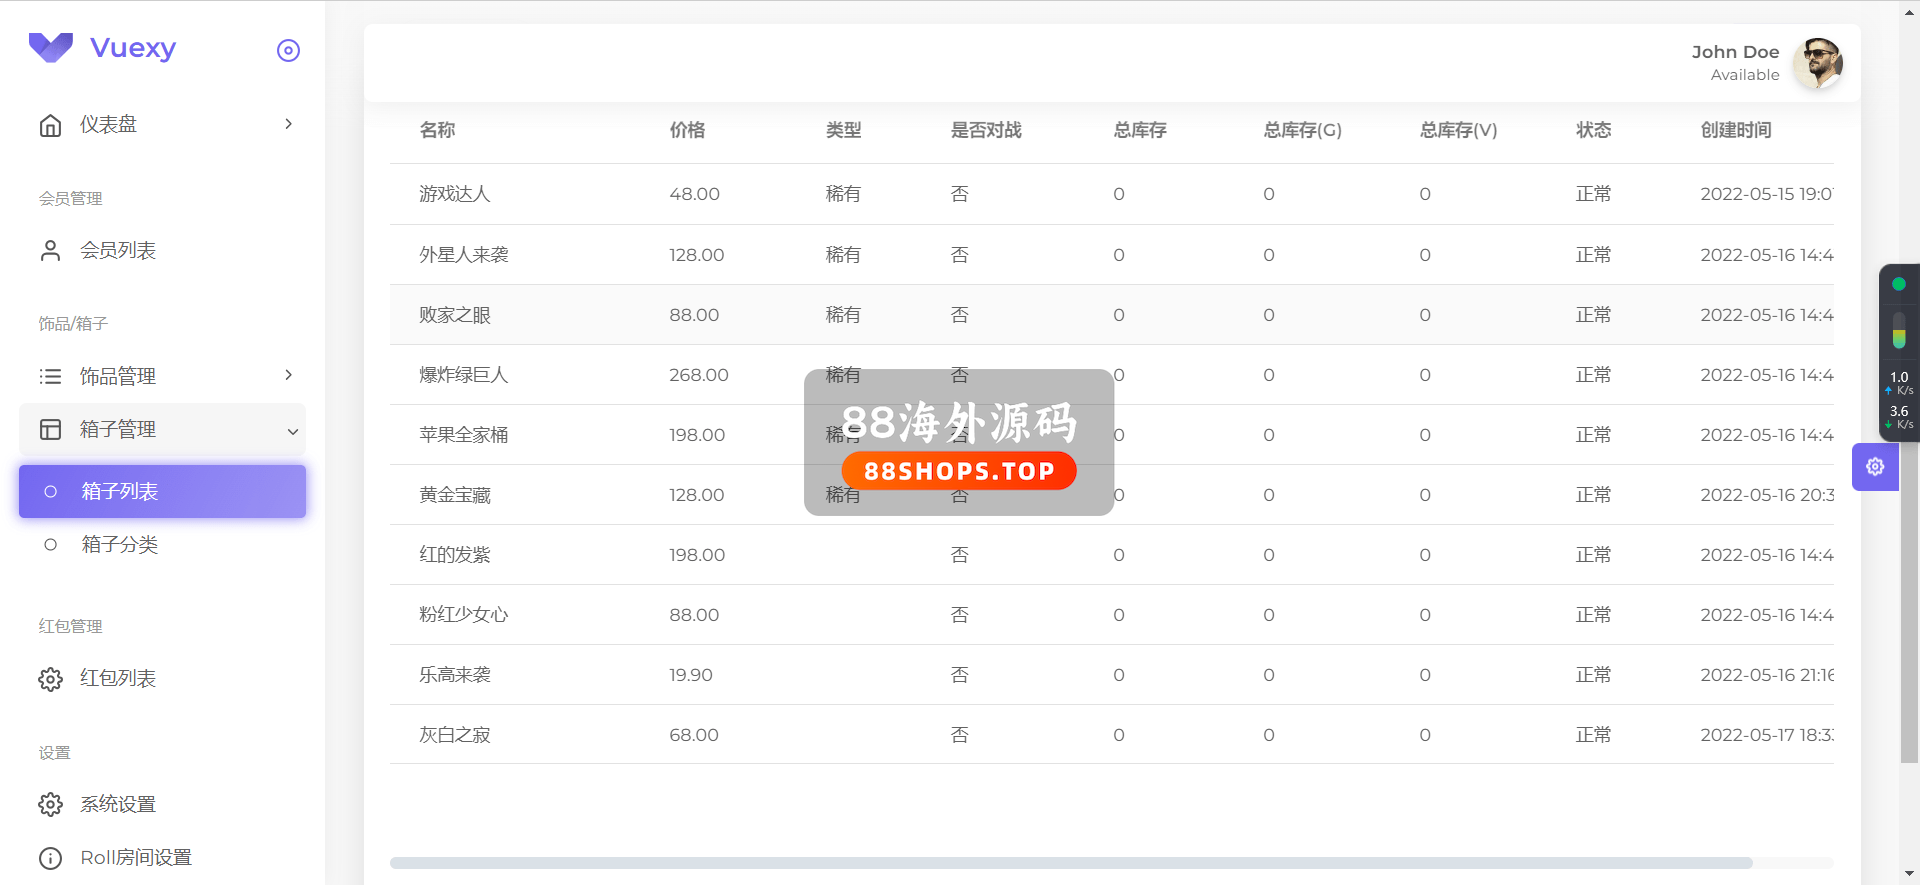This screenshot has width=1920, height=885.
Task: Expand the 仪表盘 chevron arrow
Action: (x=289, y=124)
